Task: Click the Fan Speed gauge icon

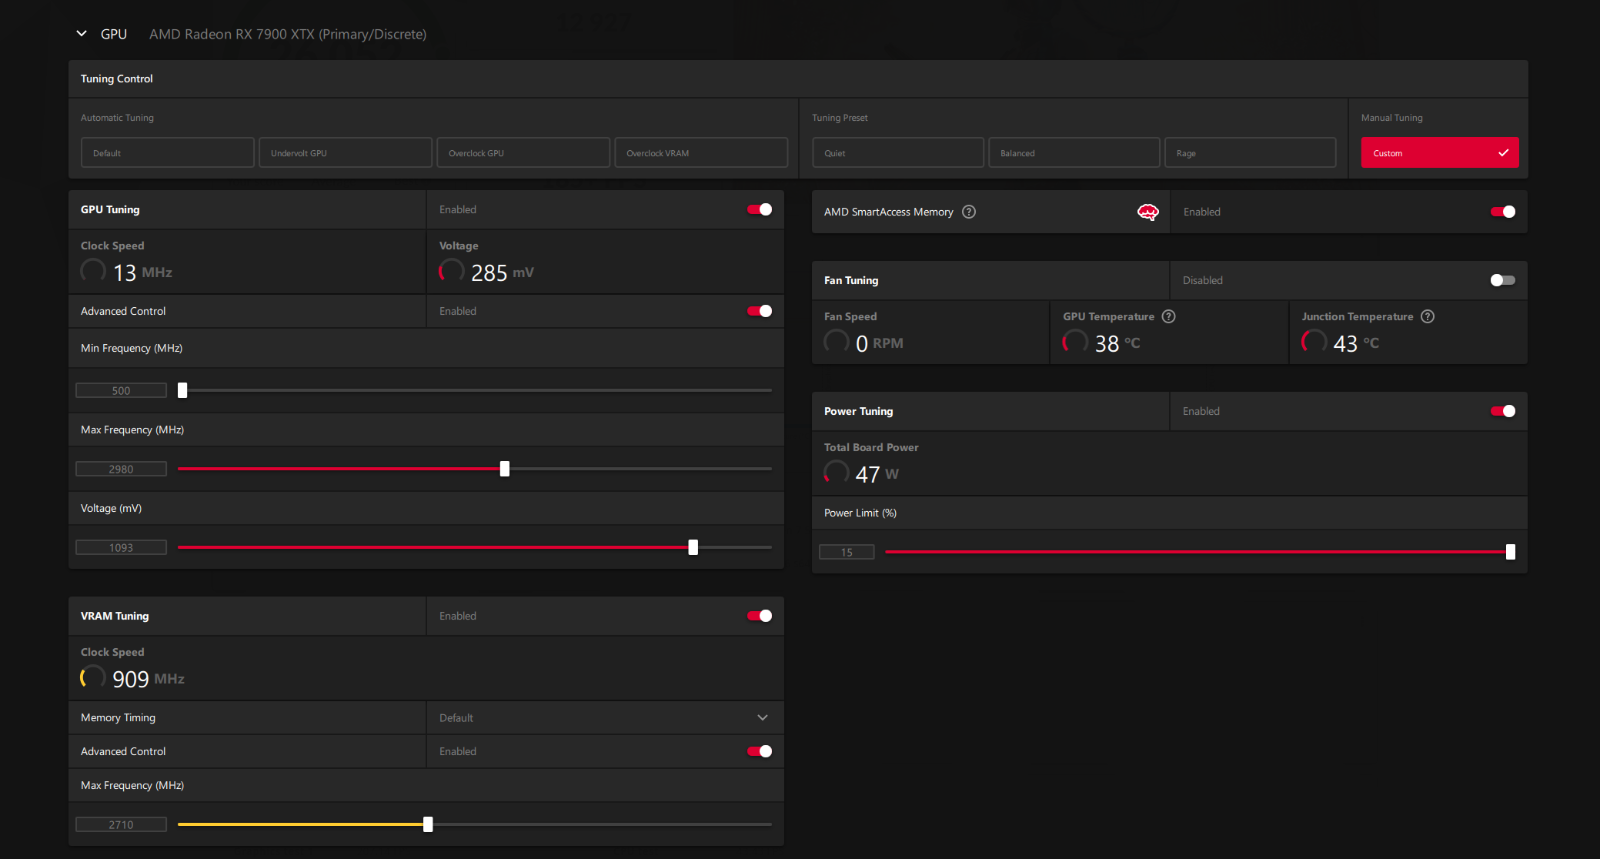Action: coord(837,342)
